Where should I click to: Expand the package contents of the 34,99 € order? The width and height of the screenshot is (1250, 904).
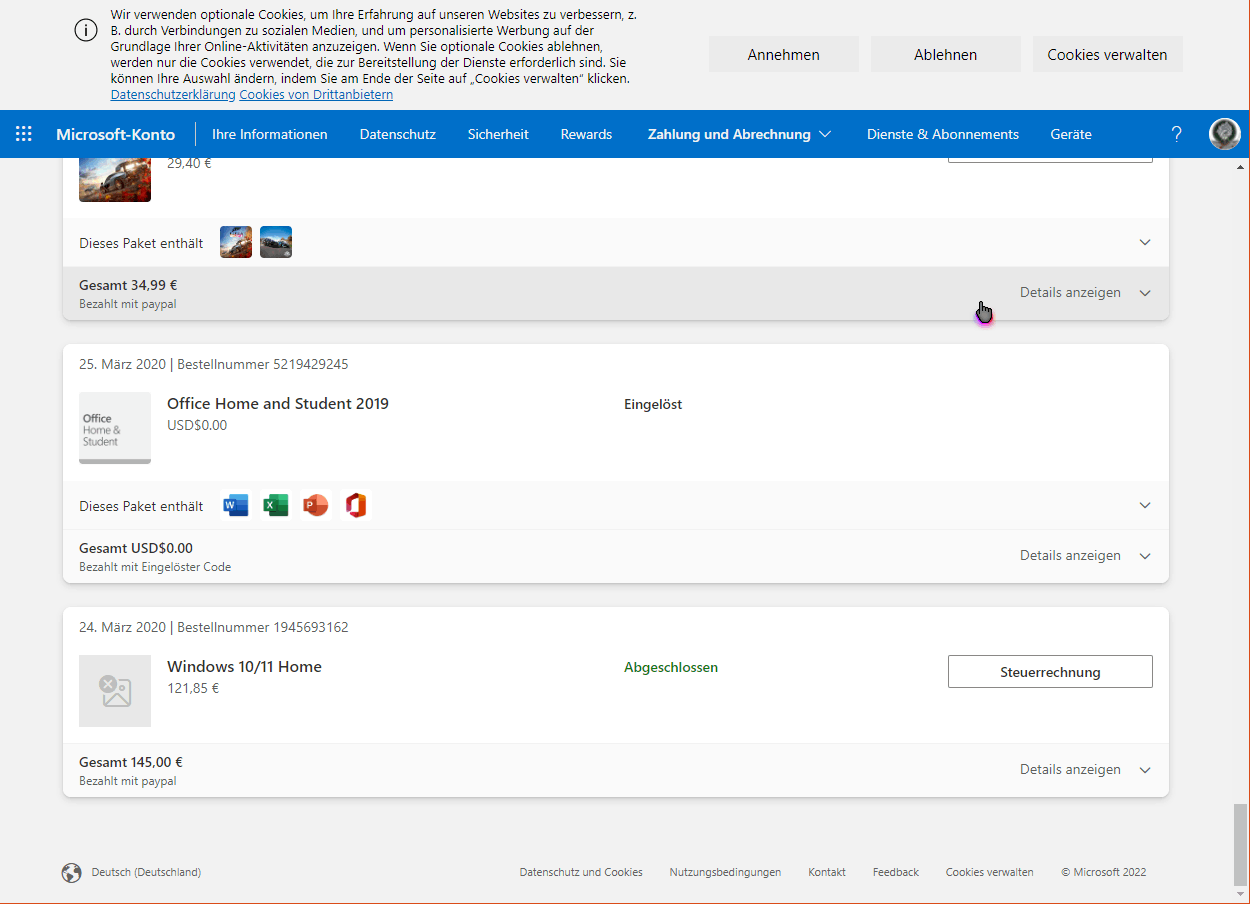pos(1145,242)
